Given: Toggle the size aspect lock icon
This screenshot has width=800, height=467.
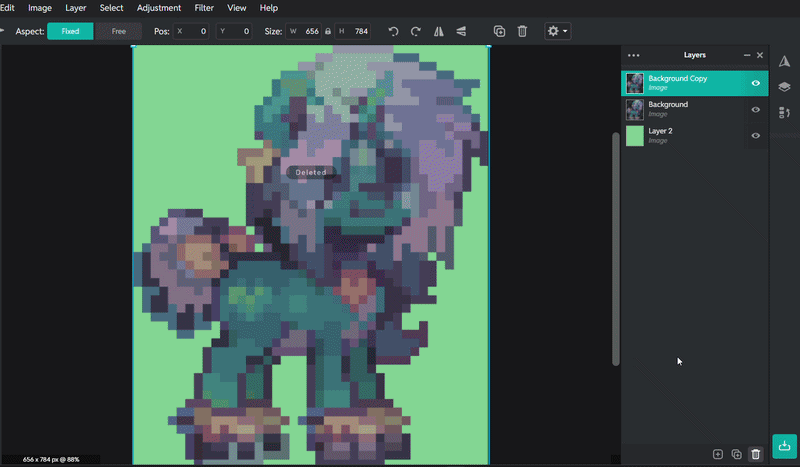Looking at the screenshot, I should pyautogui.click(x=328, y=31).
